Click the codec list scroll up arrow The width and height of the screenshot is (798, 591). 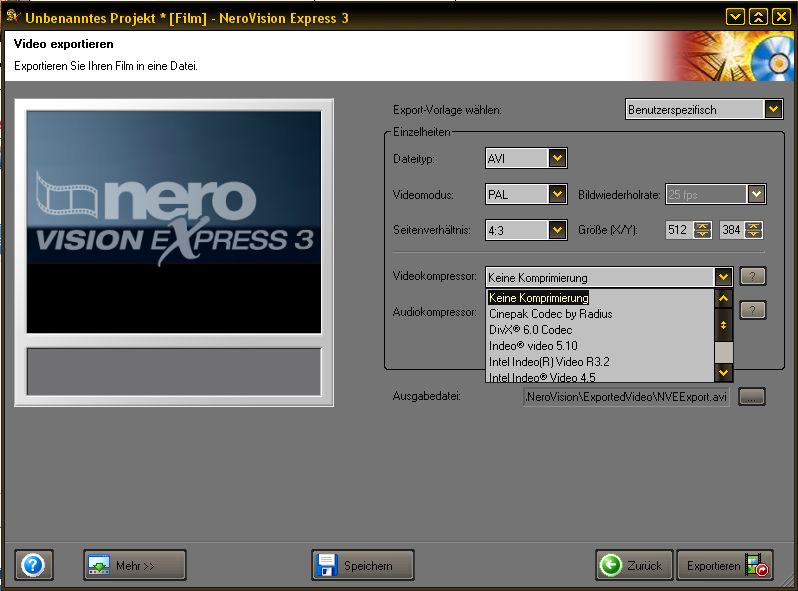(723, 299)
